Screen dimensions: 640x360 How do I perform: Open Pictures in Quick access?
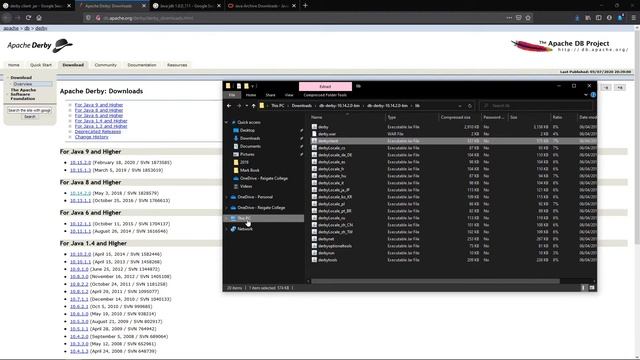pyautogui.click(x=247, y=154)
